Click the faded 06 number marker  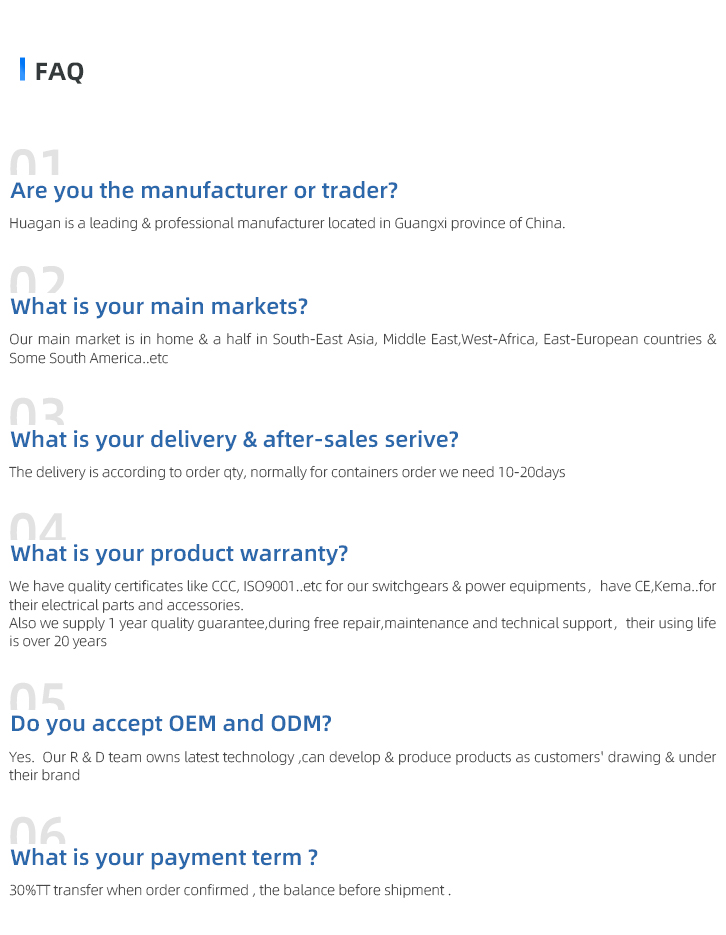37,831
